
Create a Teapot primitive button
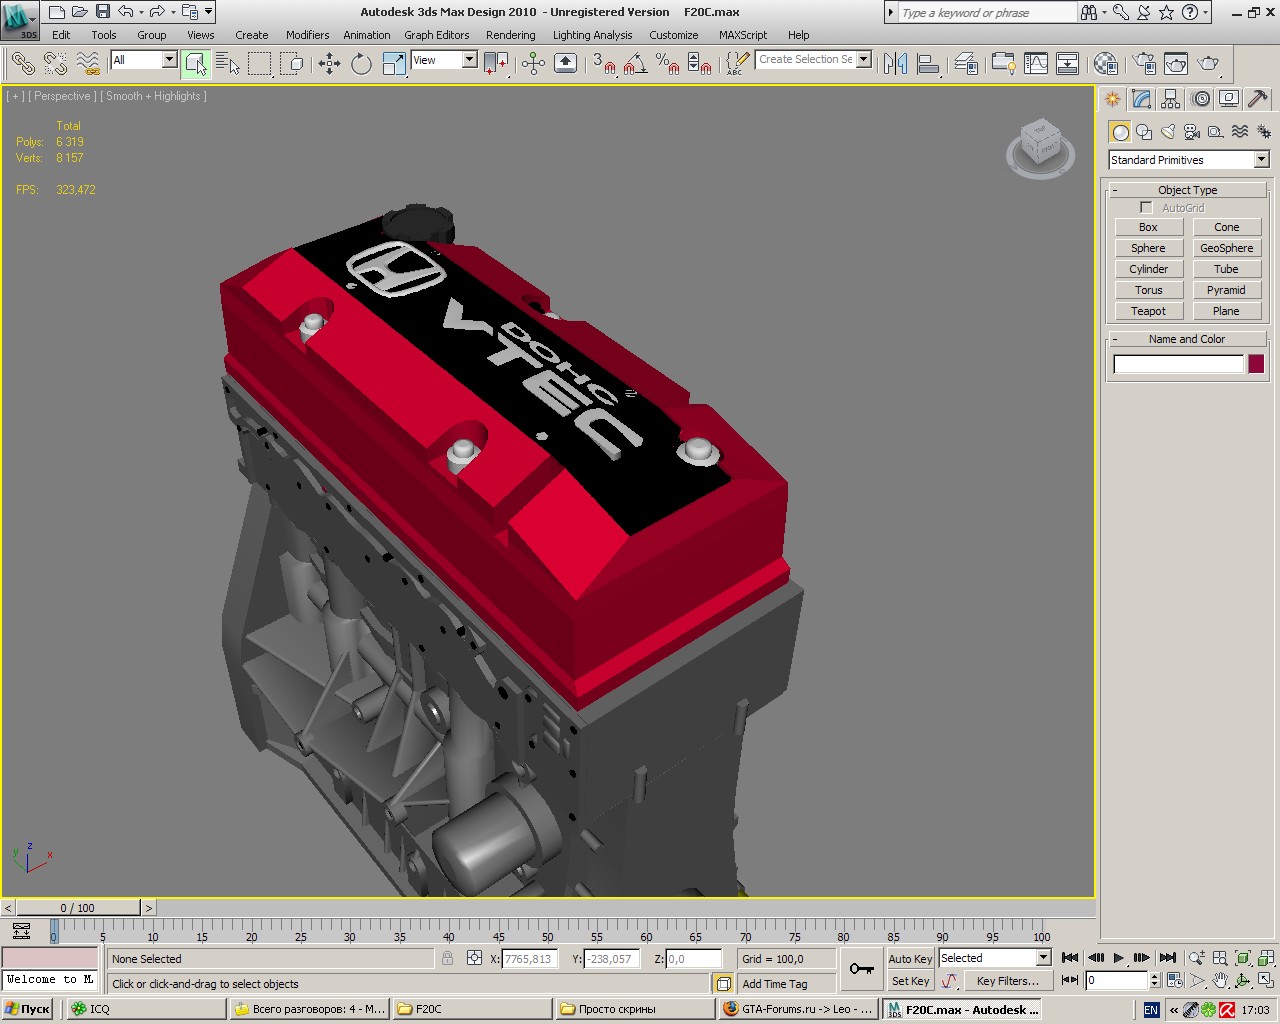(x=1148, y=311)
